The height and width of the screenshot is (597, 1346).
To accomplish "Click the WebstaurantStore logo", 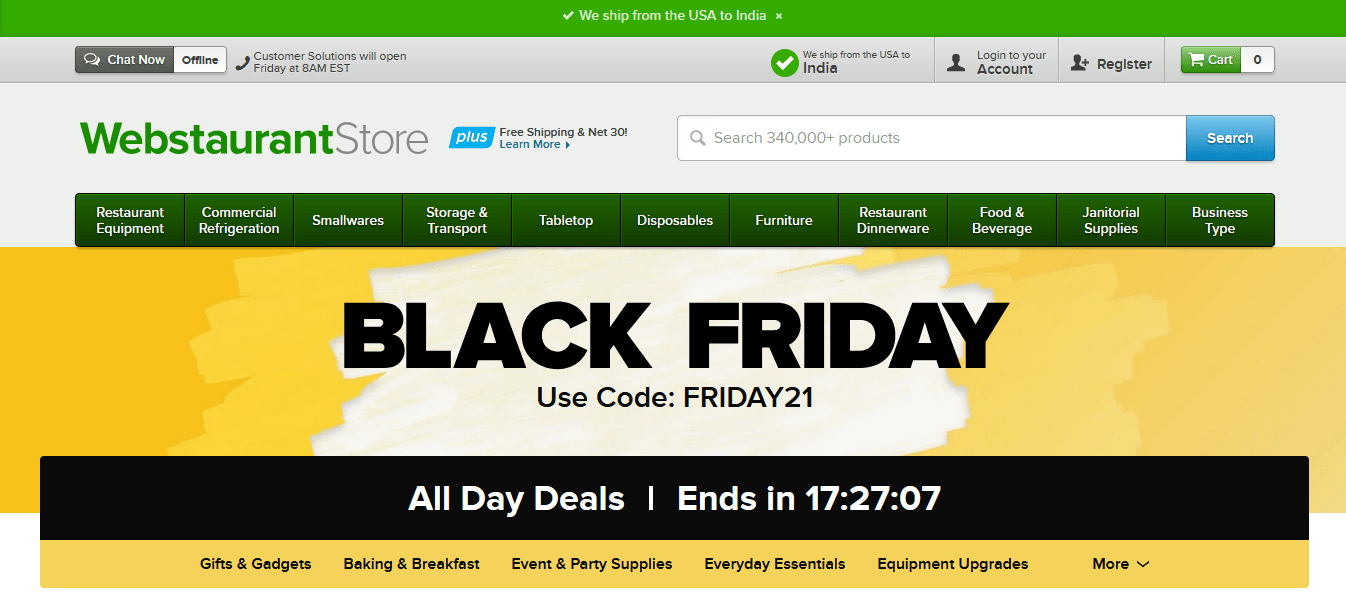I will click(254, 138).
